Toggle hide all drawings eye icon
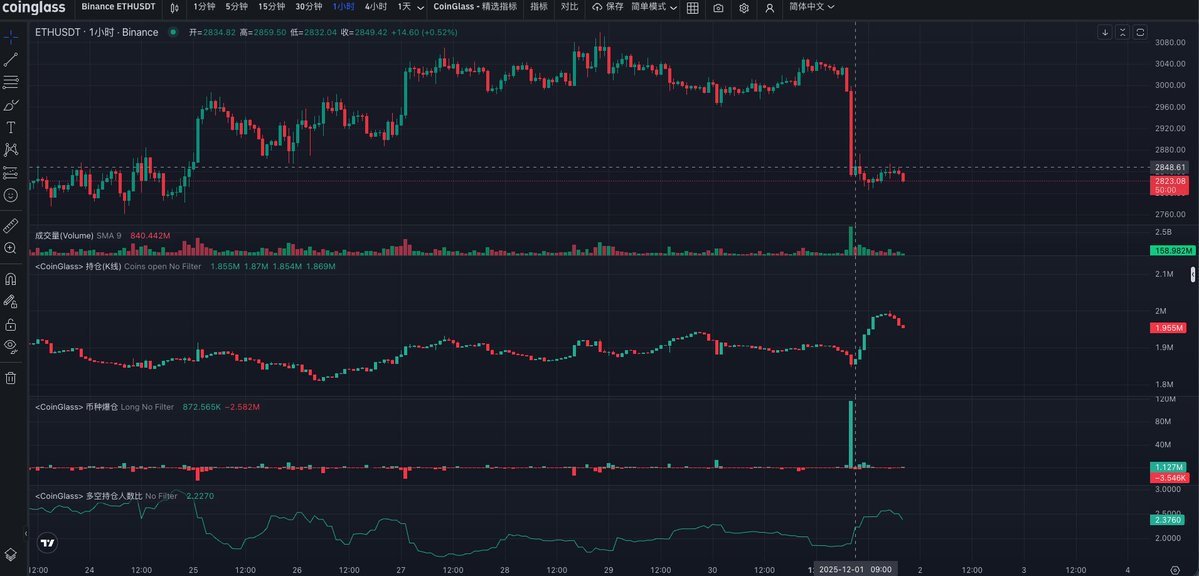This screenshot has height=576, width=1199. click(x=11, y=346)
